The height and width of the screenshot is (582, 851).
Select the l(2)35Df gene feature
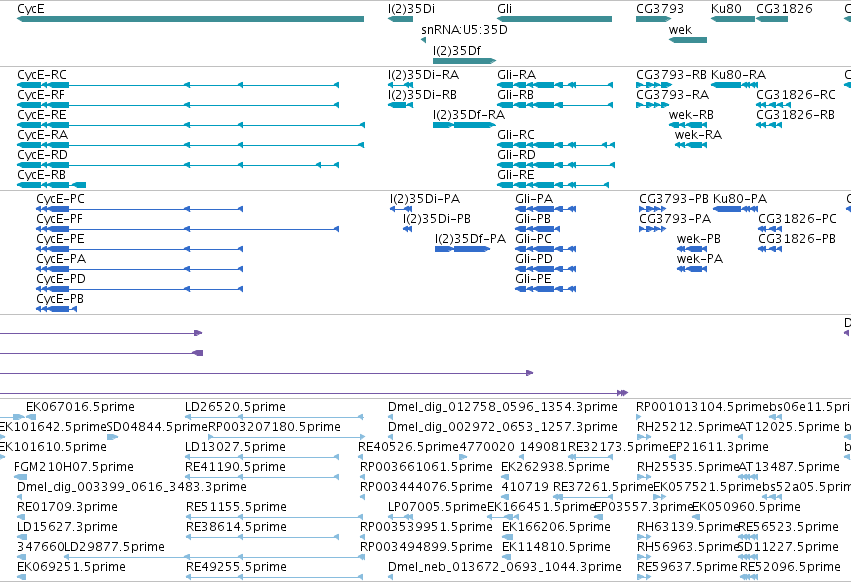(x=465, y=61)
